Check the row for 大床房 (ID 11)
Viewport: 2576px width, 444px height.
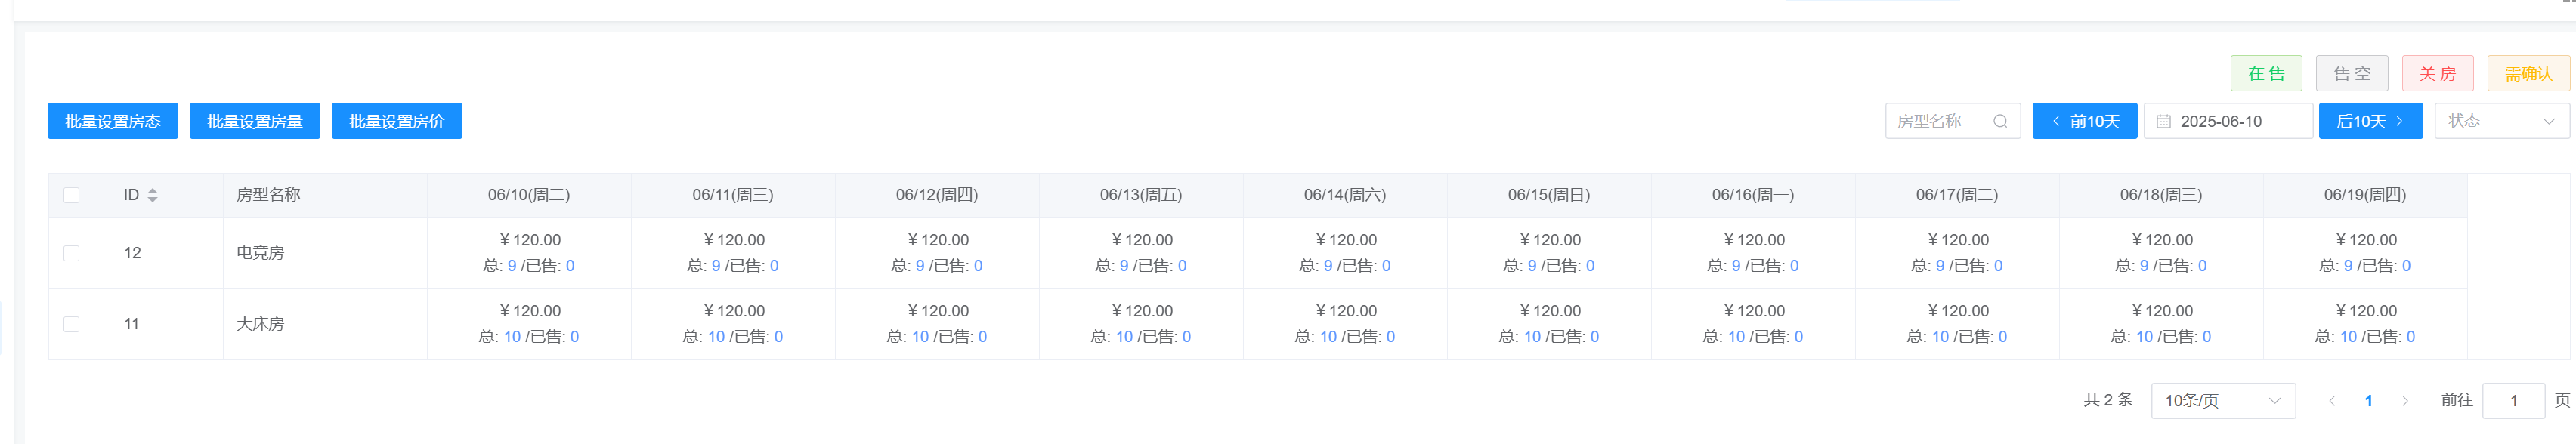(x=71, y=324)
